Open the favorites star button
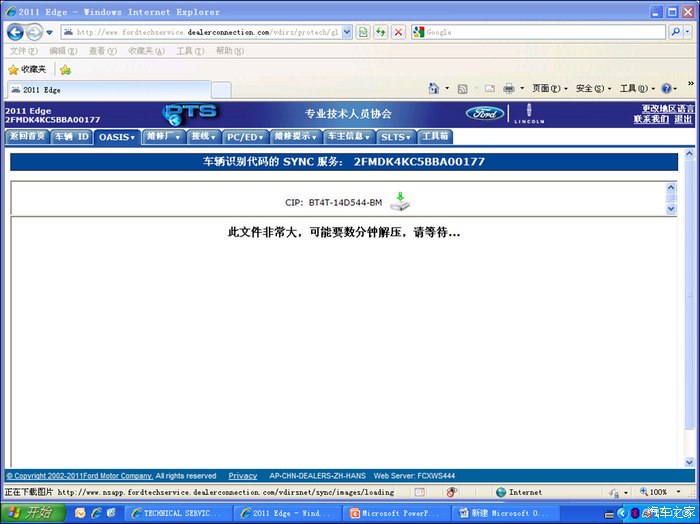This screenshot has width=700, height=524. coord(27,69)
